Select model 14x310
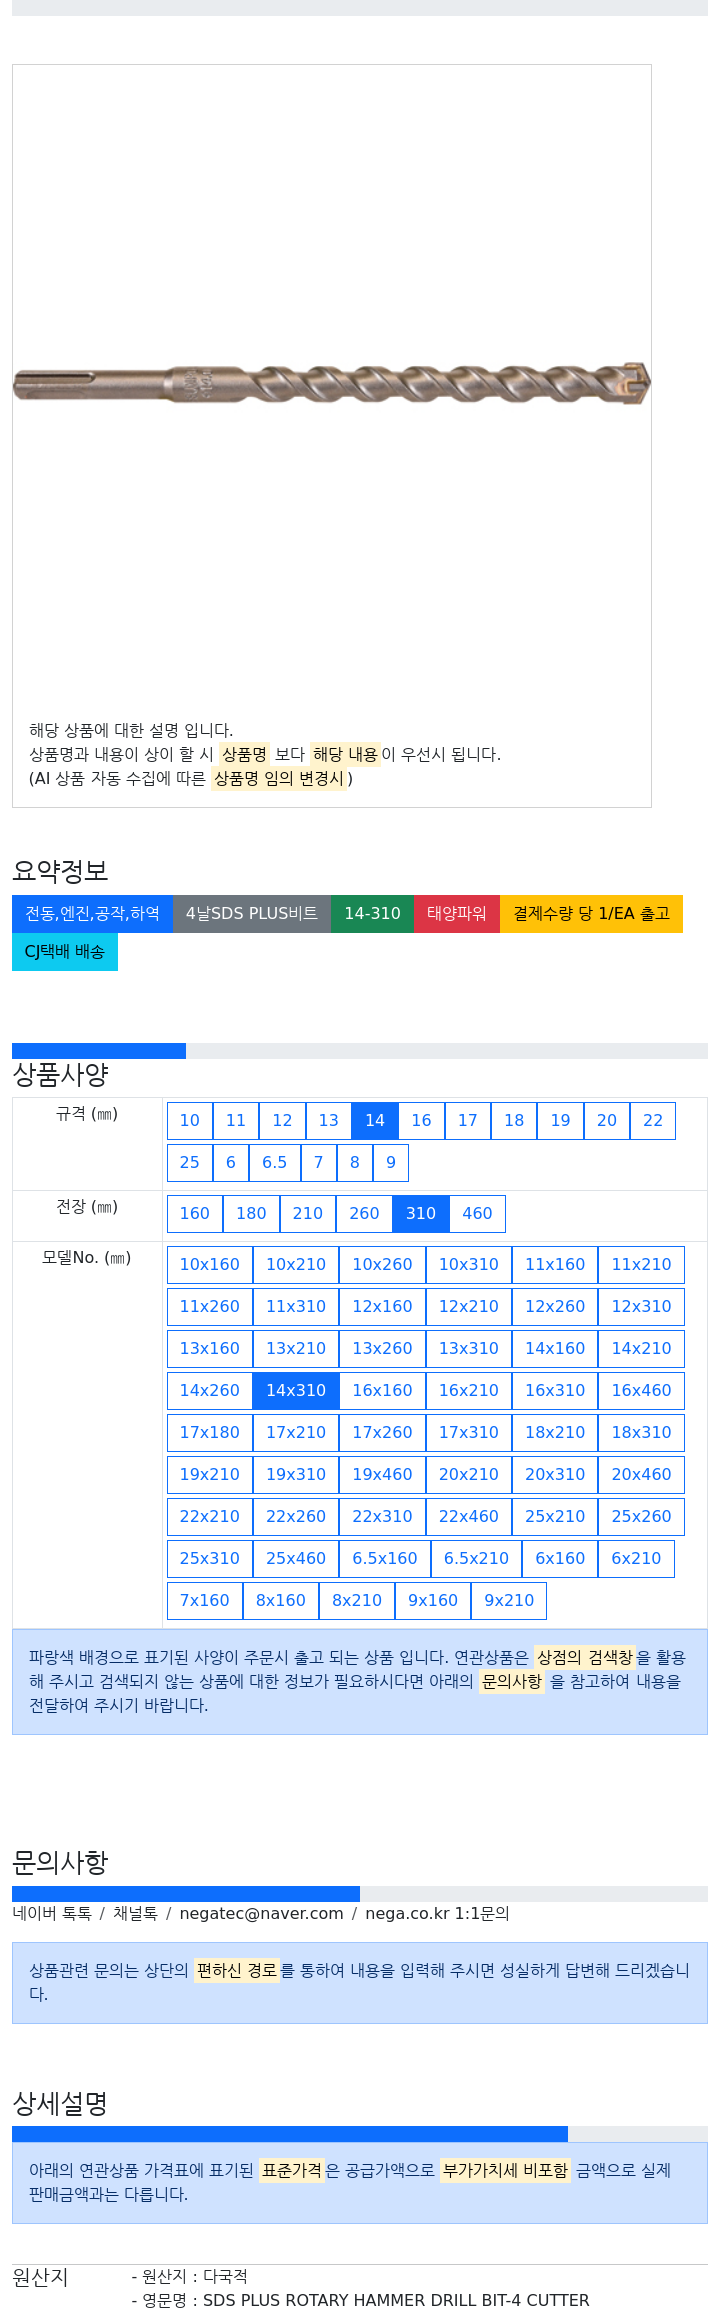Screen dimensions: 720x2313 coord(296,1390)
